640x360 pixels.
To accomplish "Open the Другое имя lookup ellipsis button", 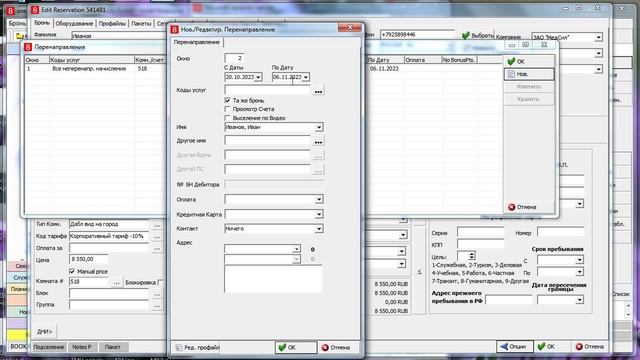I will pos(318,142).
